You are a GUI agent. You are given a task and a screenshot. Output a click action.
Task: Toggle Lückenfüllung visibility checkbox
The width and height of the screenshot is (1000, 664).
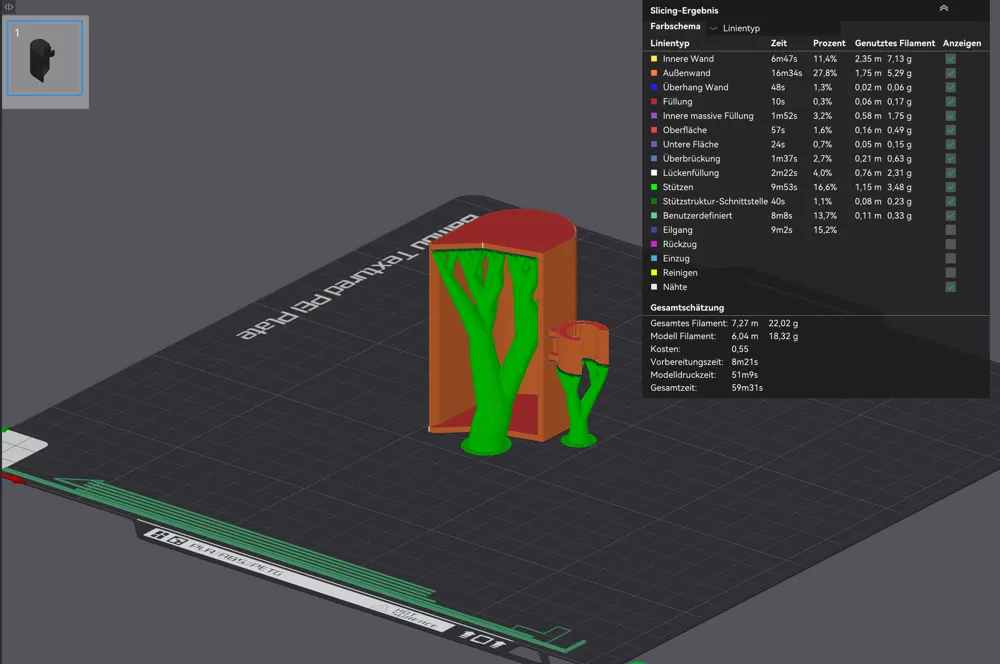tap(950, 173)
